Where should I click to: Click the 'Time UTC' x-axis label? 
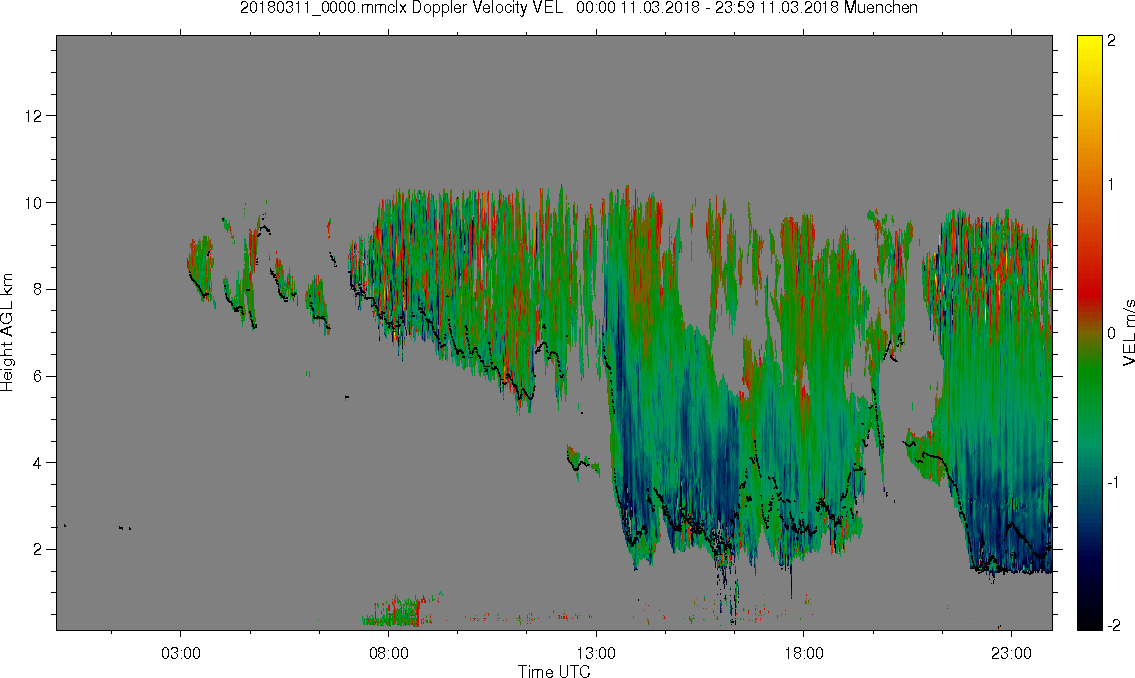[x=554, y=671]
